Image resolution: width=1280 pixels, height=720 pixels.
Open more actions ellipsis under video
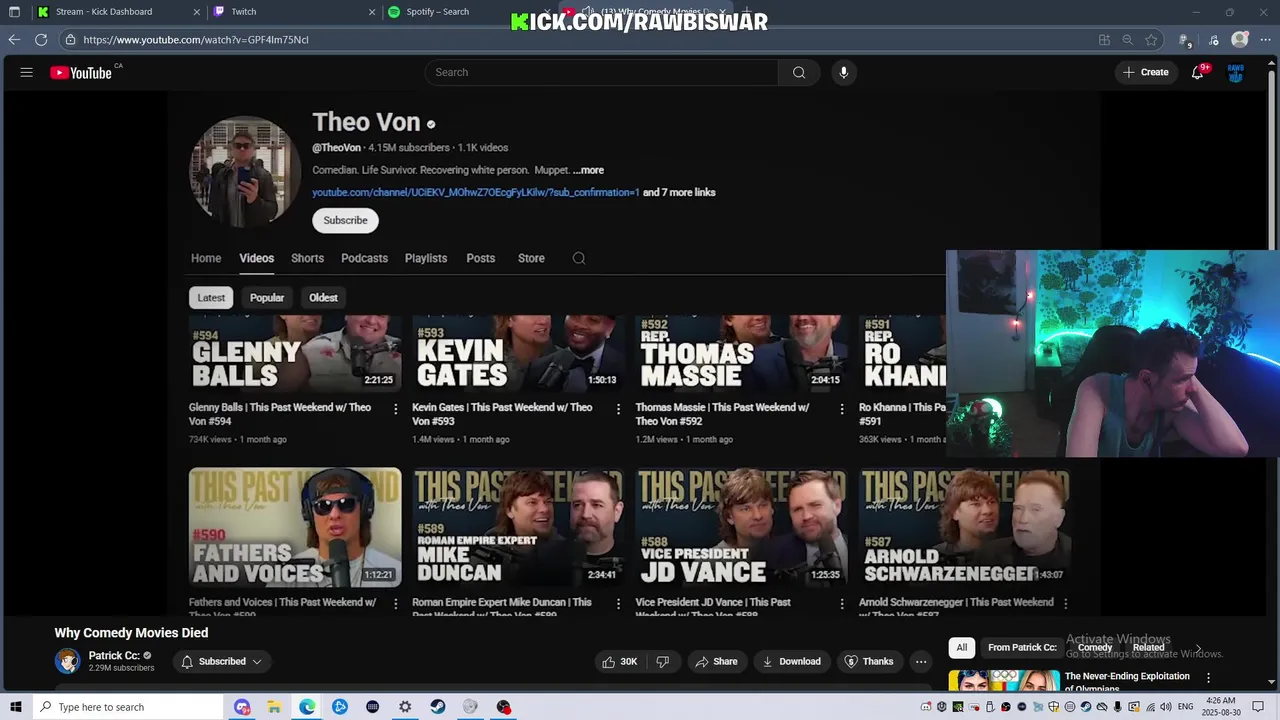[921, 661]
